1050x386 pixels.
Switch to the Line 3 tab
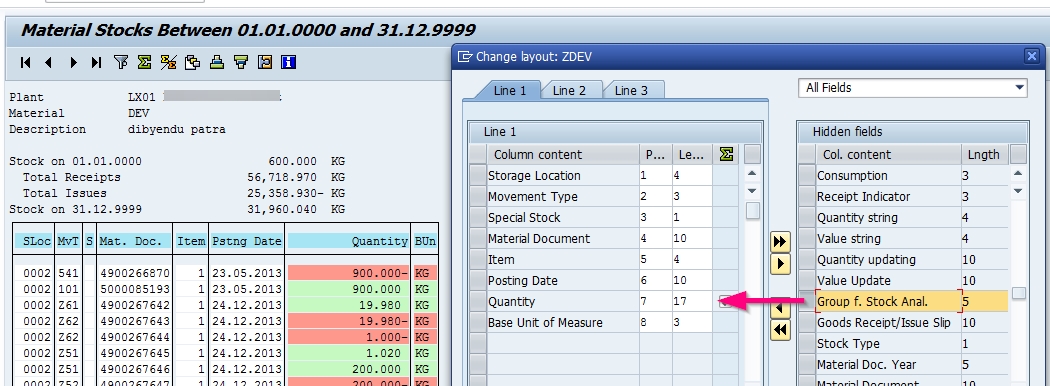(x=631, y=90)
